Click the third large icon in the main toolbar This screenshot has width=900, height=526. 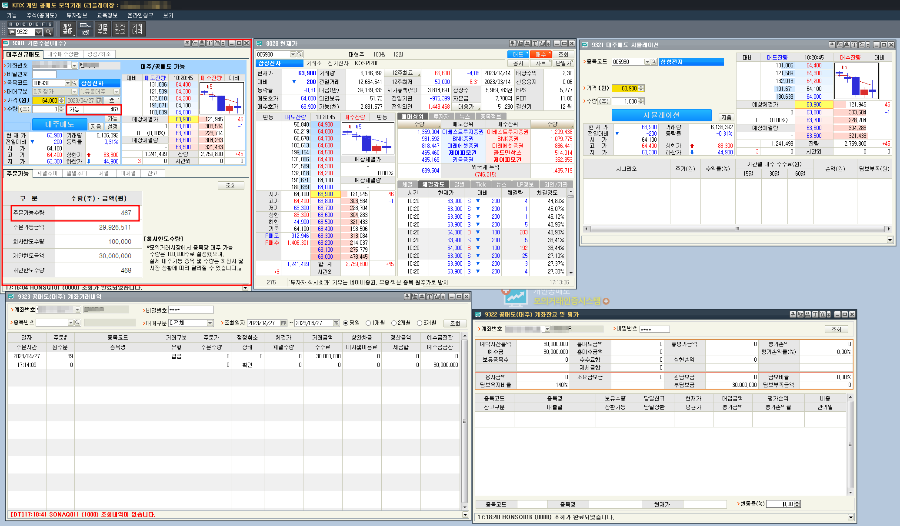point(103,29)
